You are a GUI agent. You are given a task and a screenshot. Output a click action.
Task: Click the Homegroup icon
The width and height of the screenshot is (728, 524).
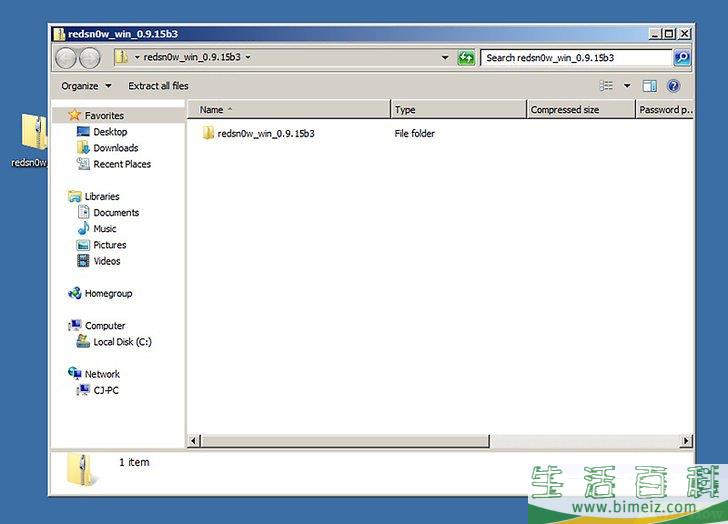75,293
